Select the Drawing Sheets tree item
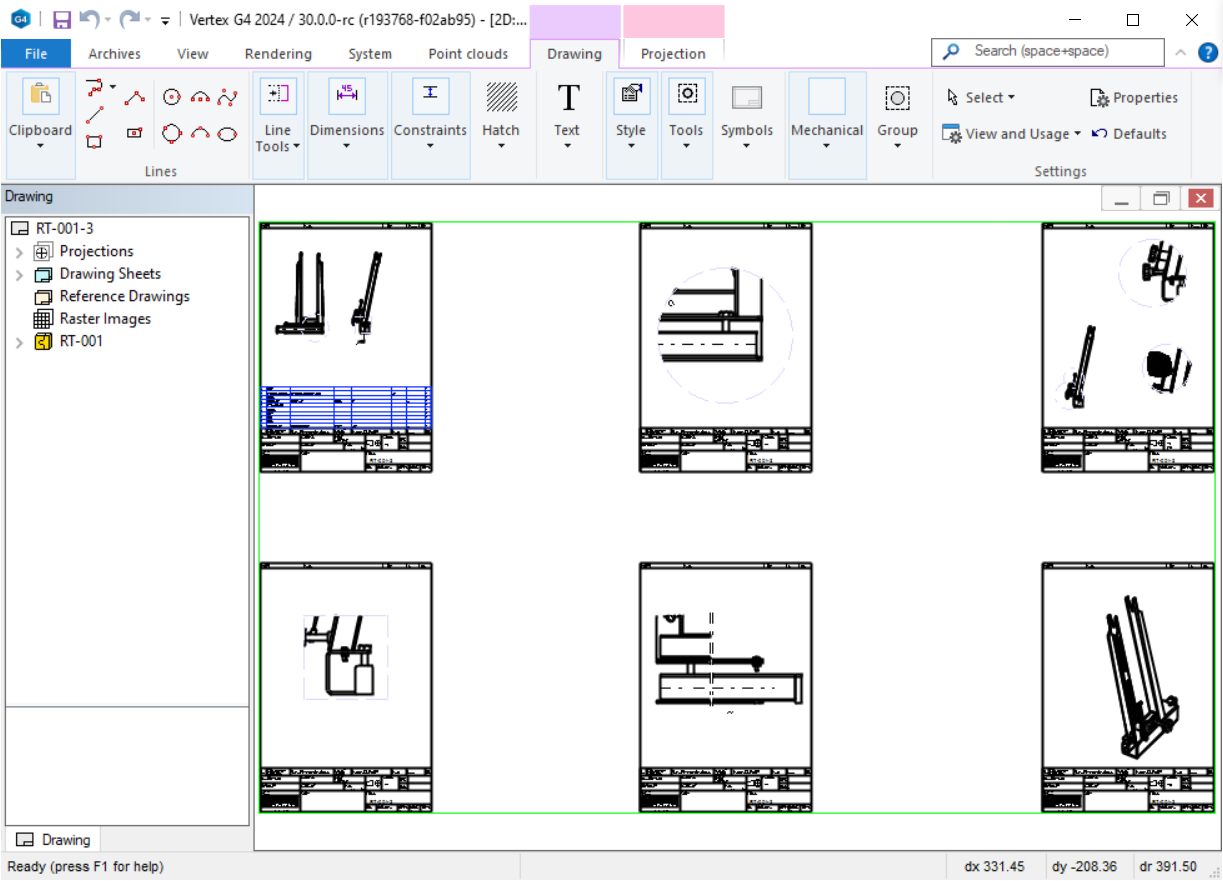The width and height of the screenshot is (1223, 881). [x=111, y=273]
